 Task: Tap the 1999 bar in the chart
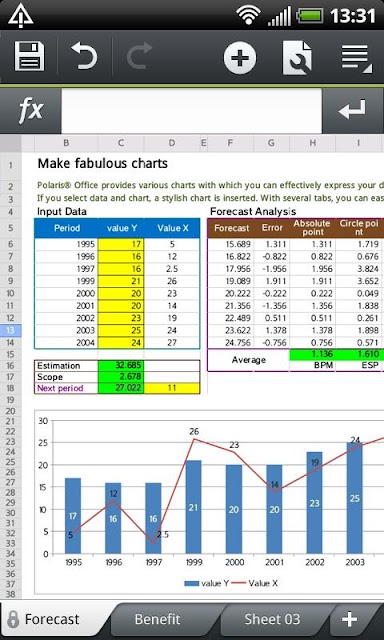(x=193, y=507)
